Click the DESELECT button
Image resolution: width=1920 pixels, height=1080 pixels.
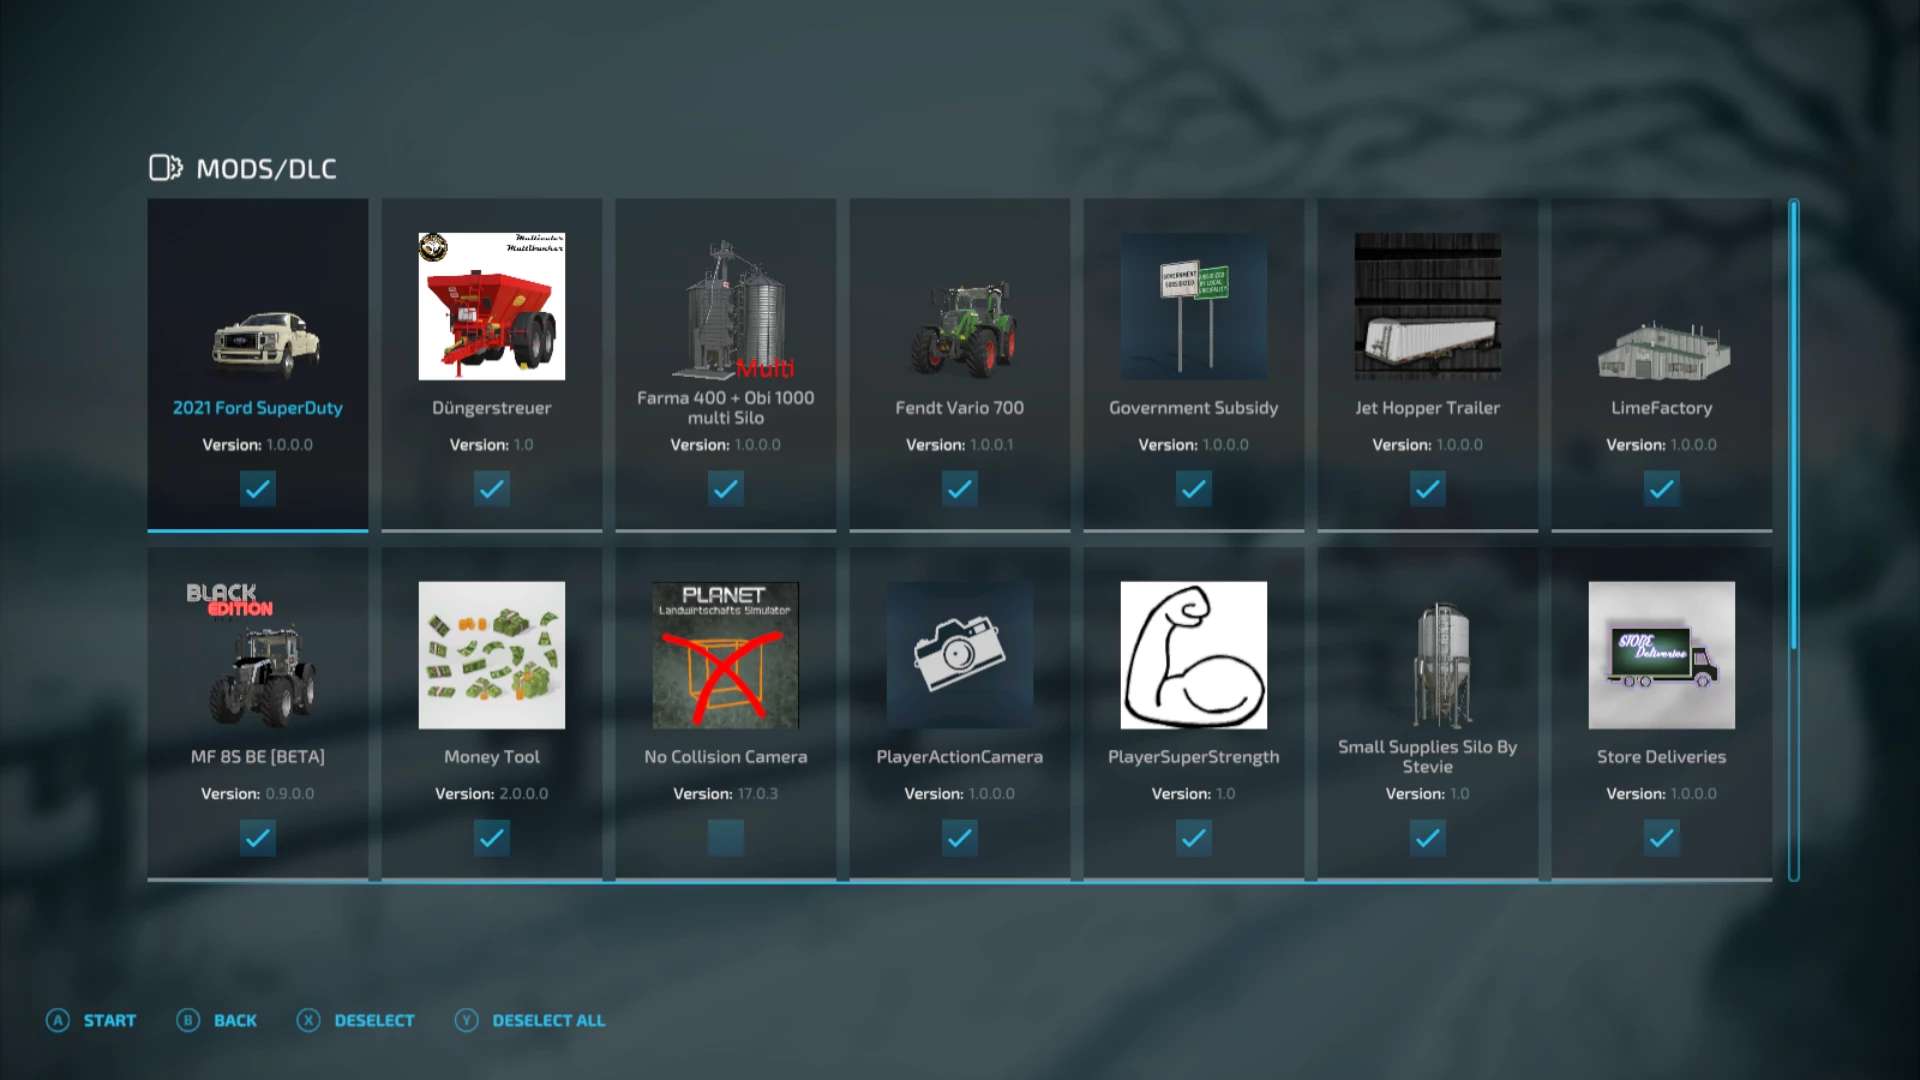[x=356, y=1020]
